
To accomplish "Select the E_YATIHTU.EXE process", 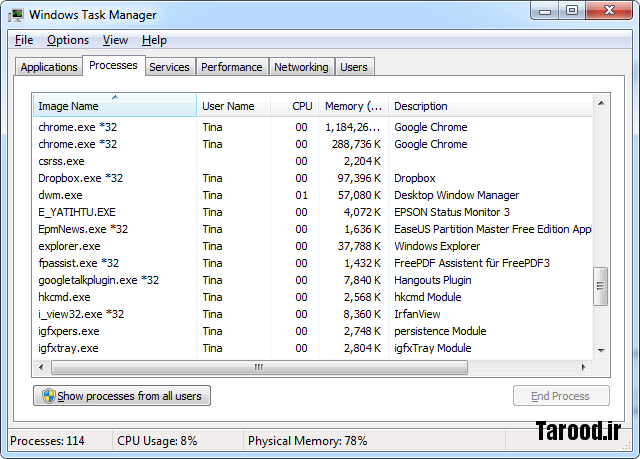I will click(313, 212).
